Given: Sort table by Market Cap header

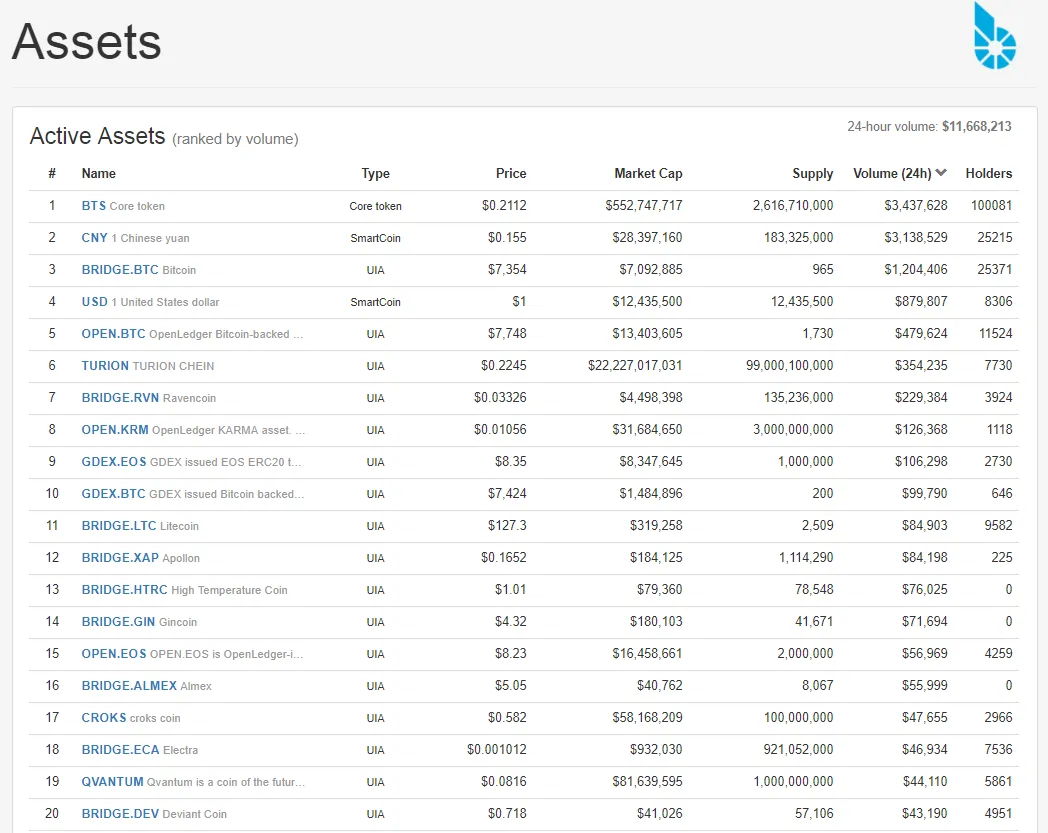Looking at the screenshot, I should (648, 174).
